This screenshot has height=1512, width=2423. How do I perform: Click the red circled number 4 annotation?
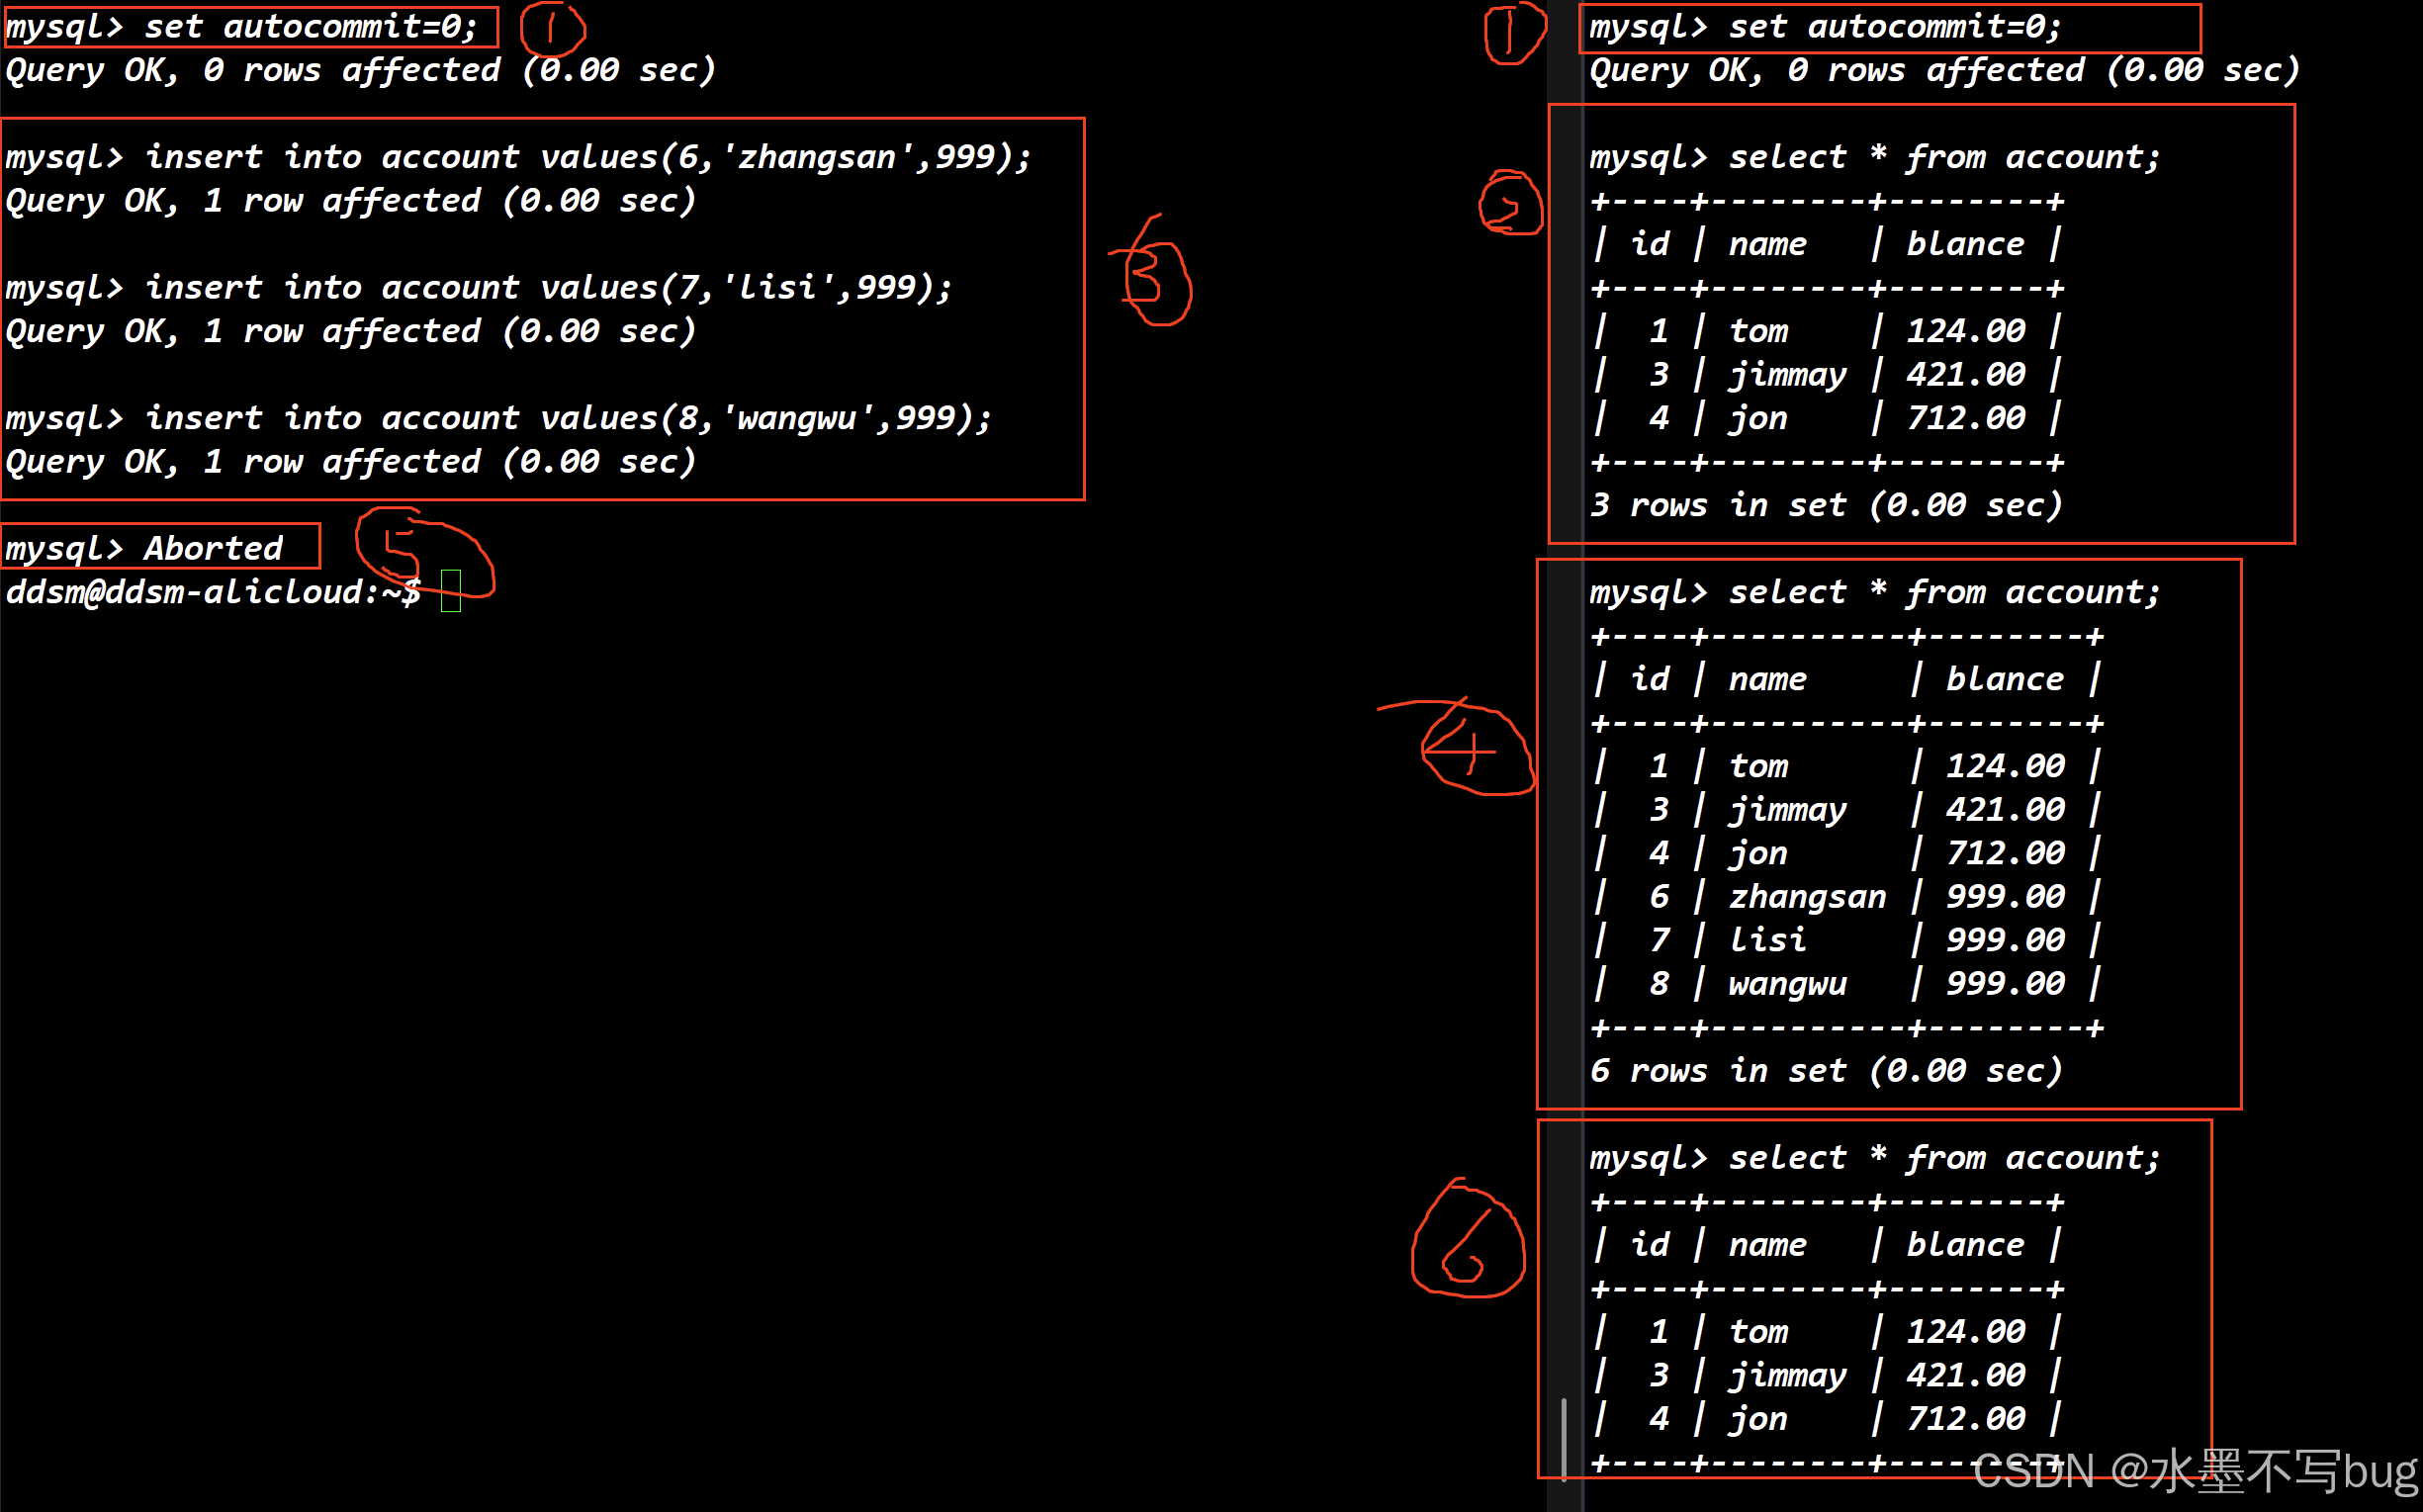(x=1474, y=750)
